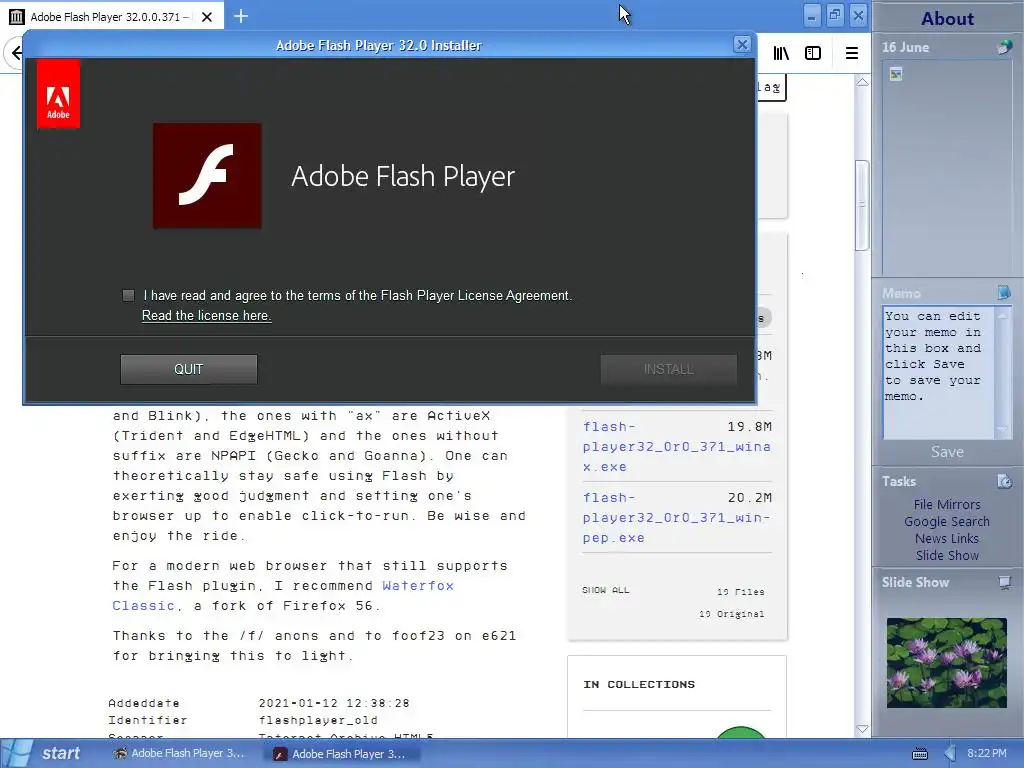Image resolution: width=1024 pixels, height=768 pixels.
Task: Download flash-player32_0r0_371_win-pep.exe file link
Action: pos(677,518)
